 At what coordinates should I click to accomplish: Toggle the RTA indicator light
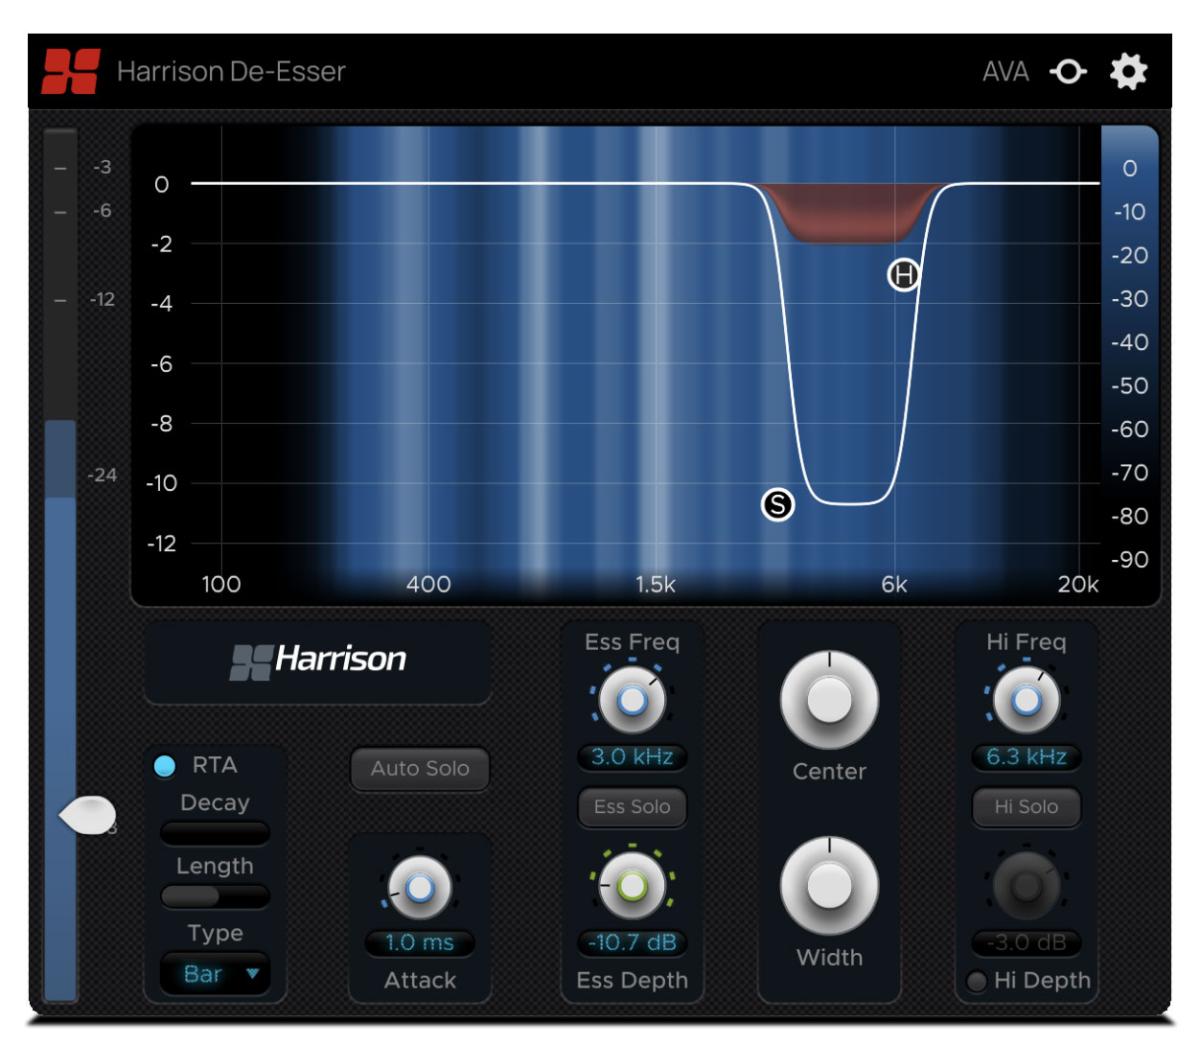(165, 766)
